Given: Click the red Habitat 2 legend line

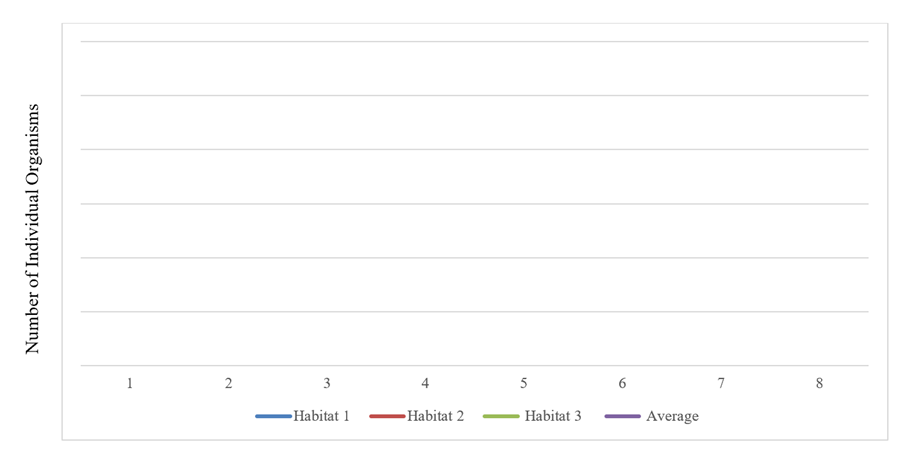Looking at the screenshot, I should (x=386, y=416).
